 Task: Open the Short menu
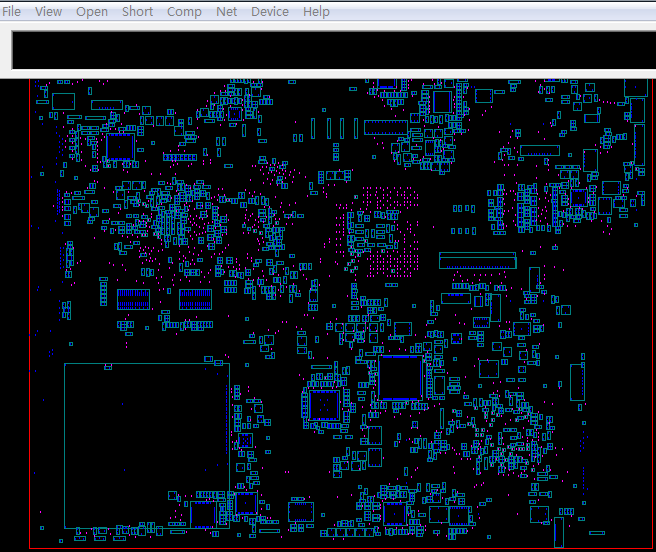(x=137, y=11)
